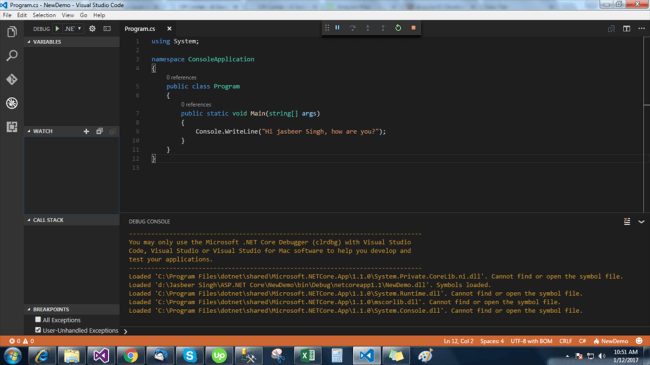Restart debugging with the green arrow
This screenshot has height=365, width=650.
pos(398,28)
